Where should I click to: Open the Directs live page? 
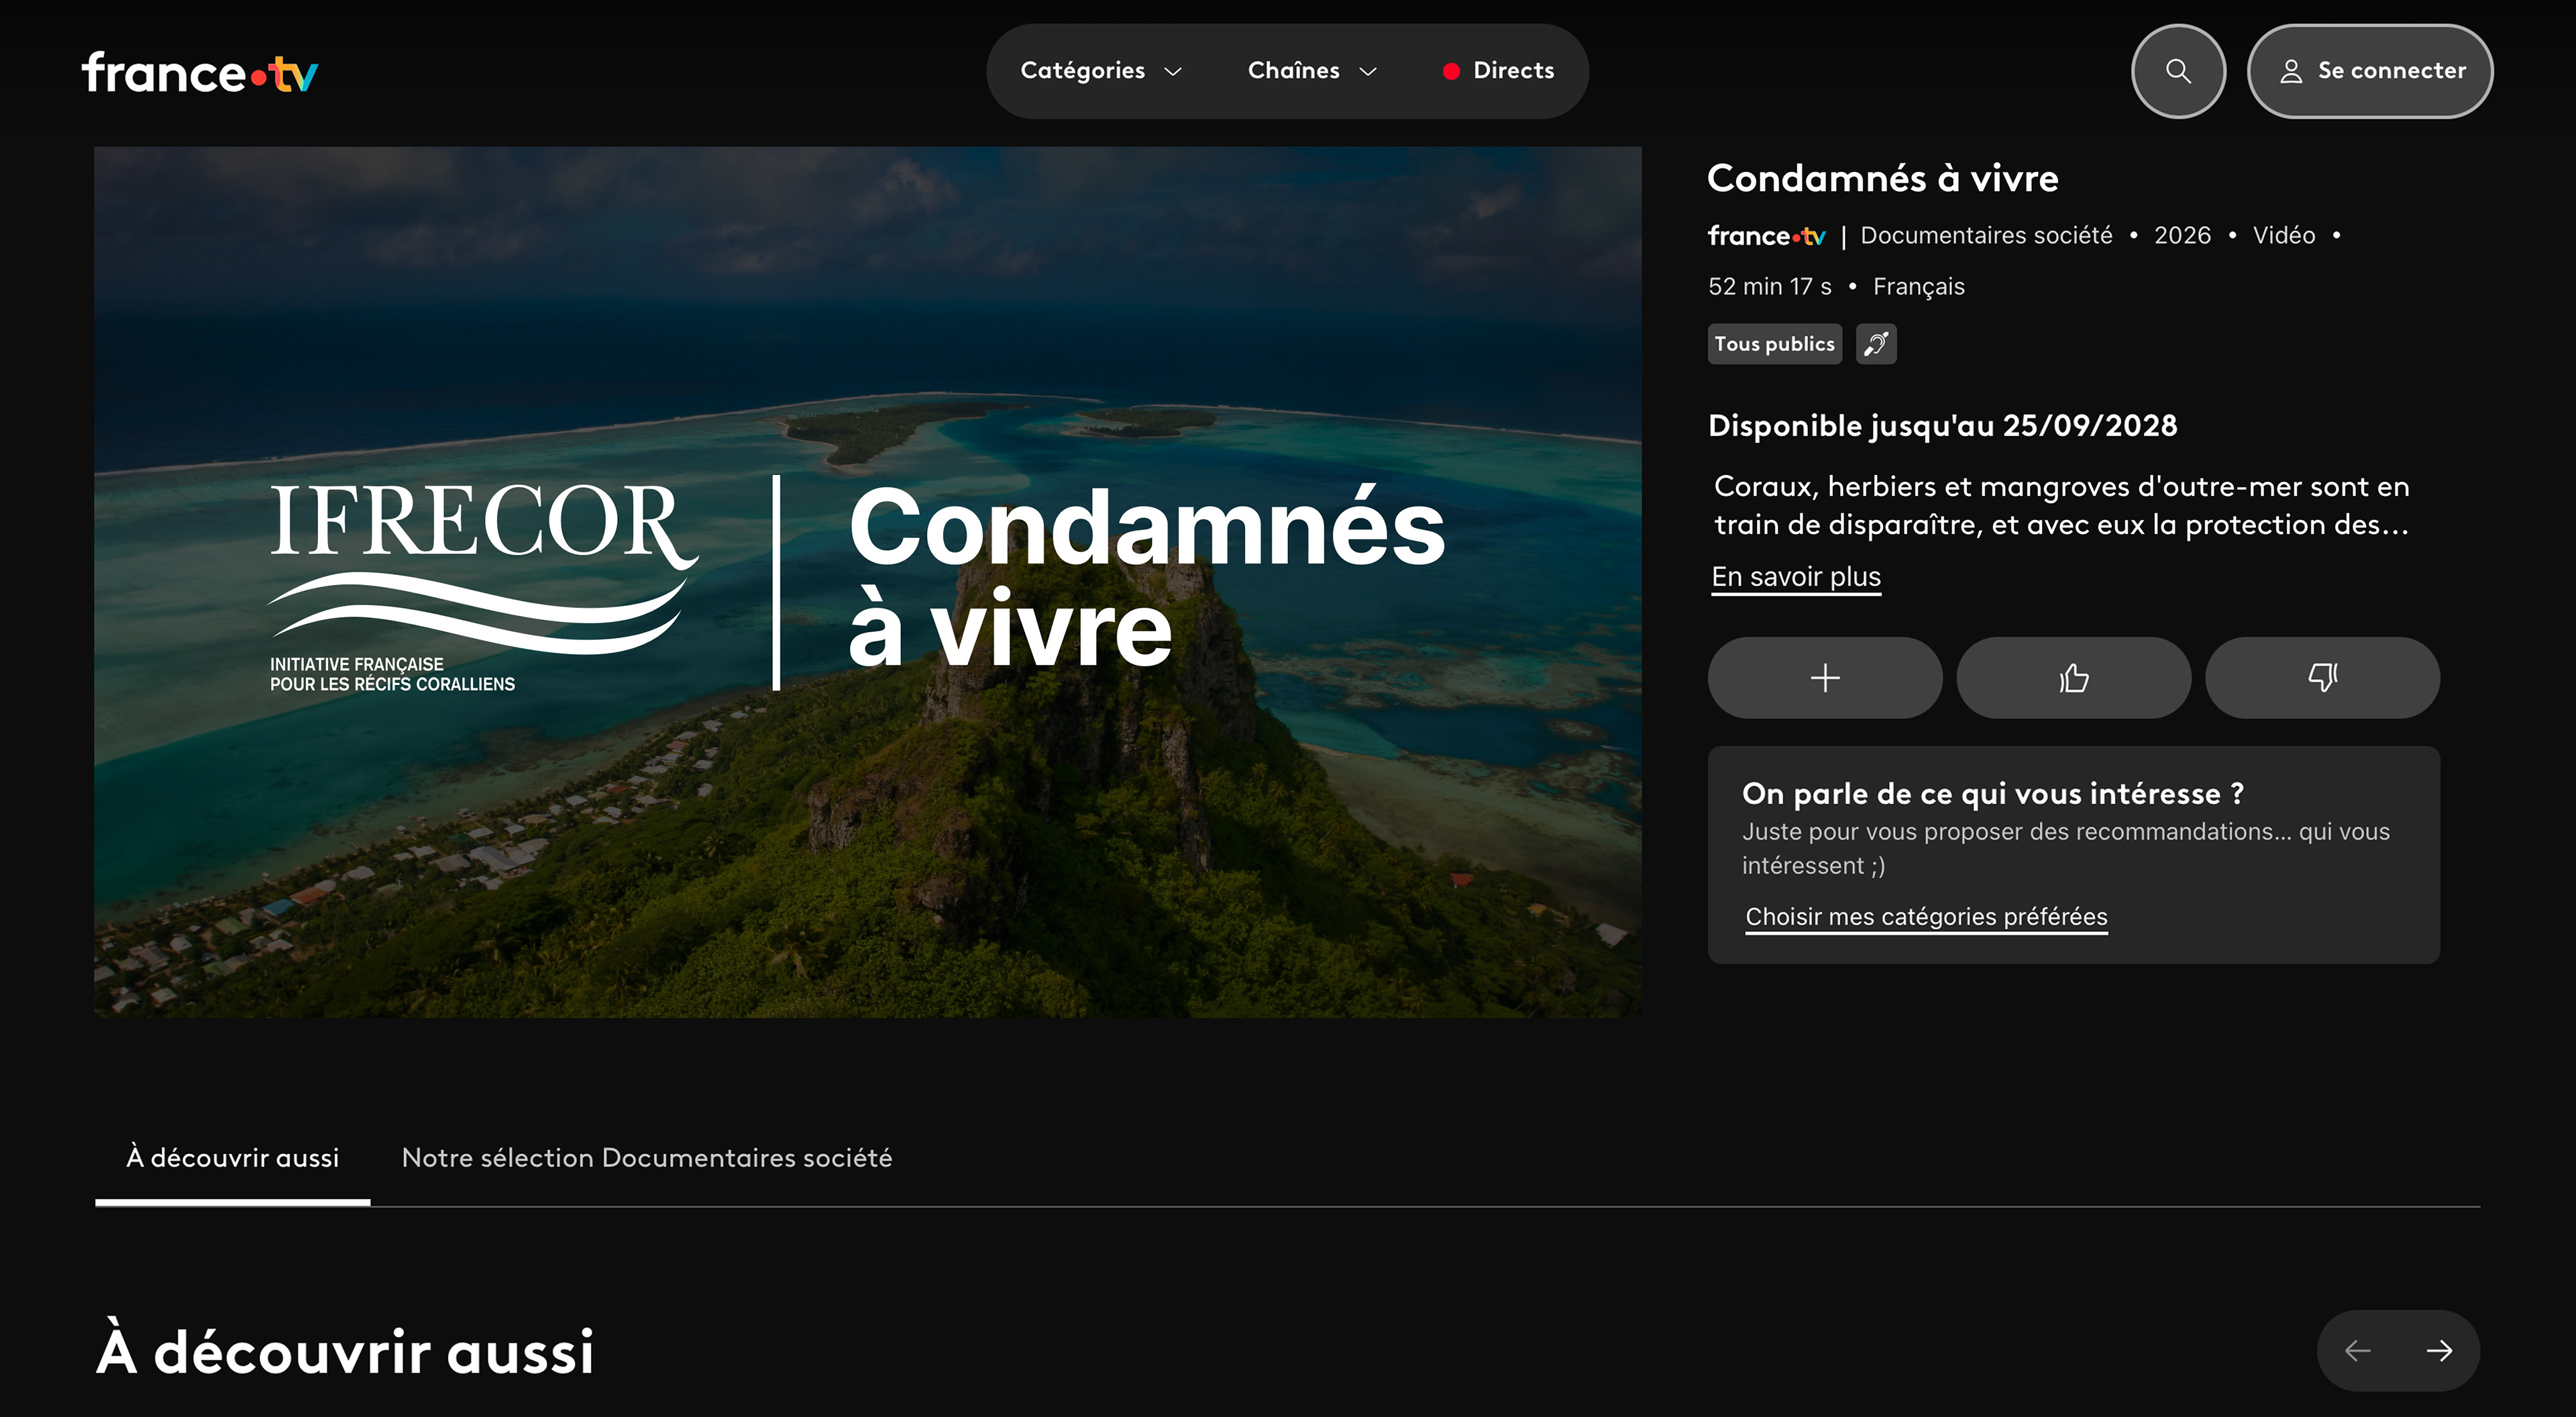pyautogui.click(x=1499, y=71)
